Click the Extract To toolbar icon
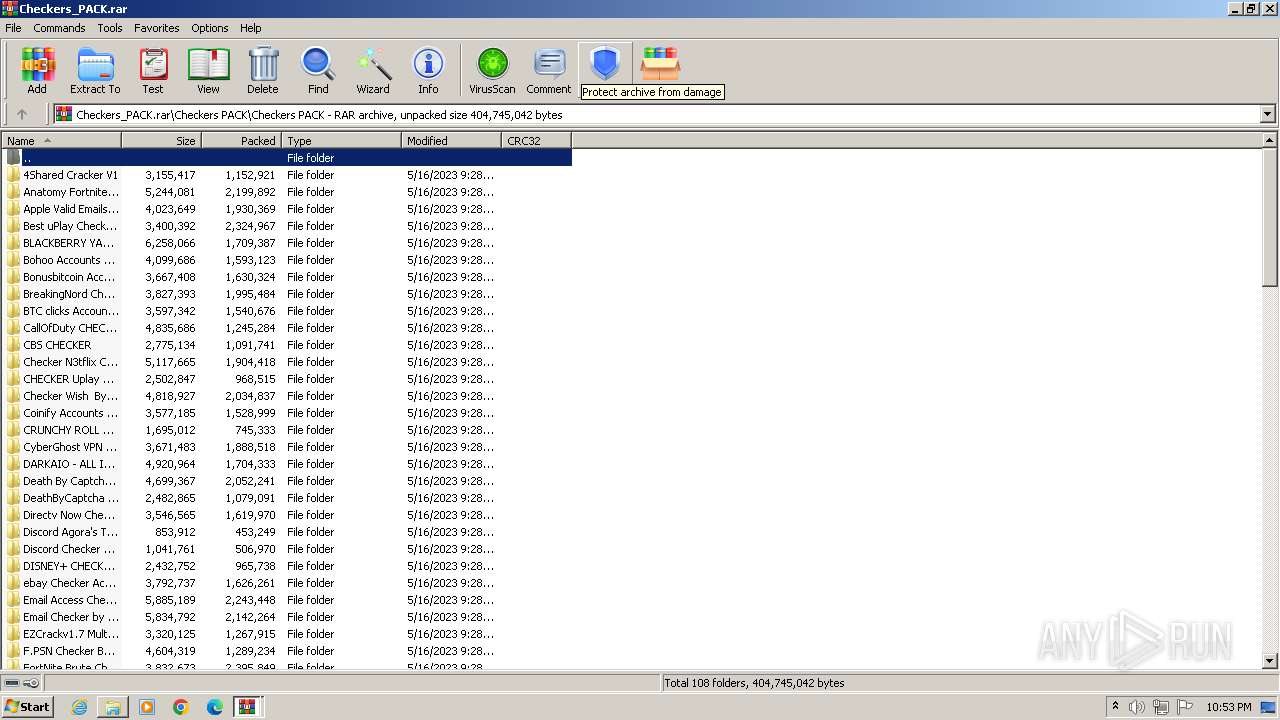The image size is (1280, 720). [95, 71]
